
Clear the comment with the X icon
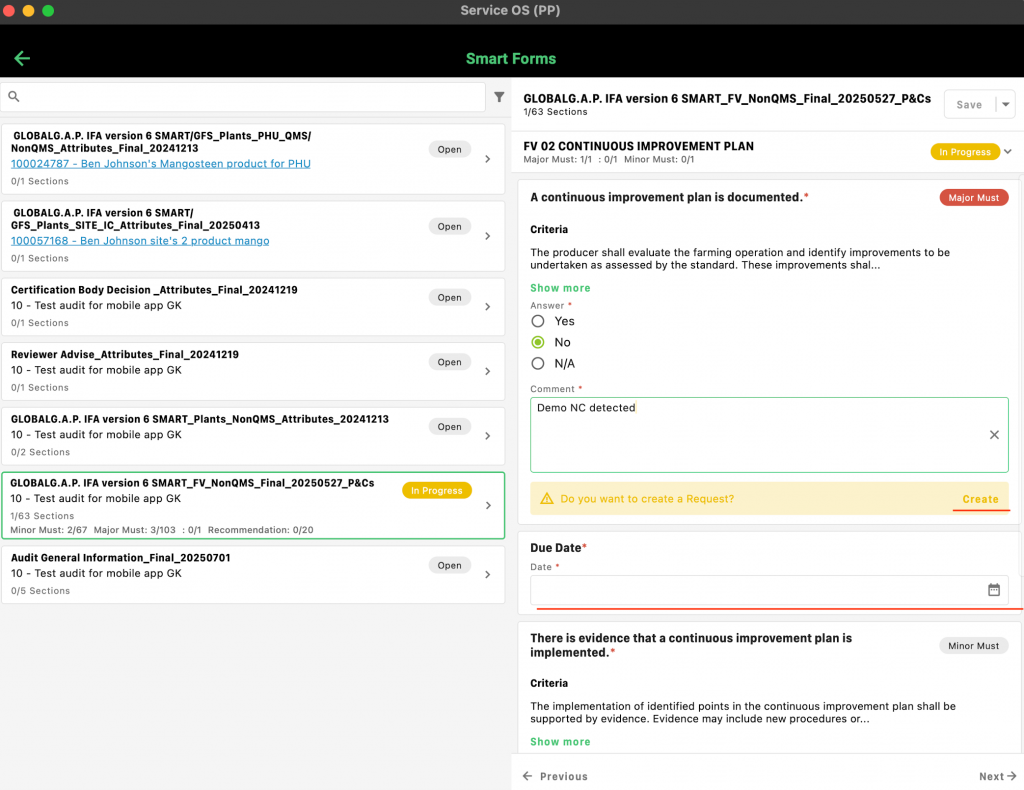[994, 435]
